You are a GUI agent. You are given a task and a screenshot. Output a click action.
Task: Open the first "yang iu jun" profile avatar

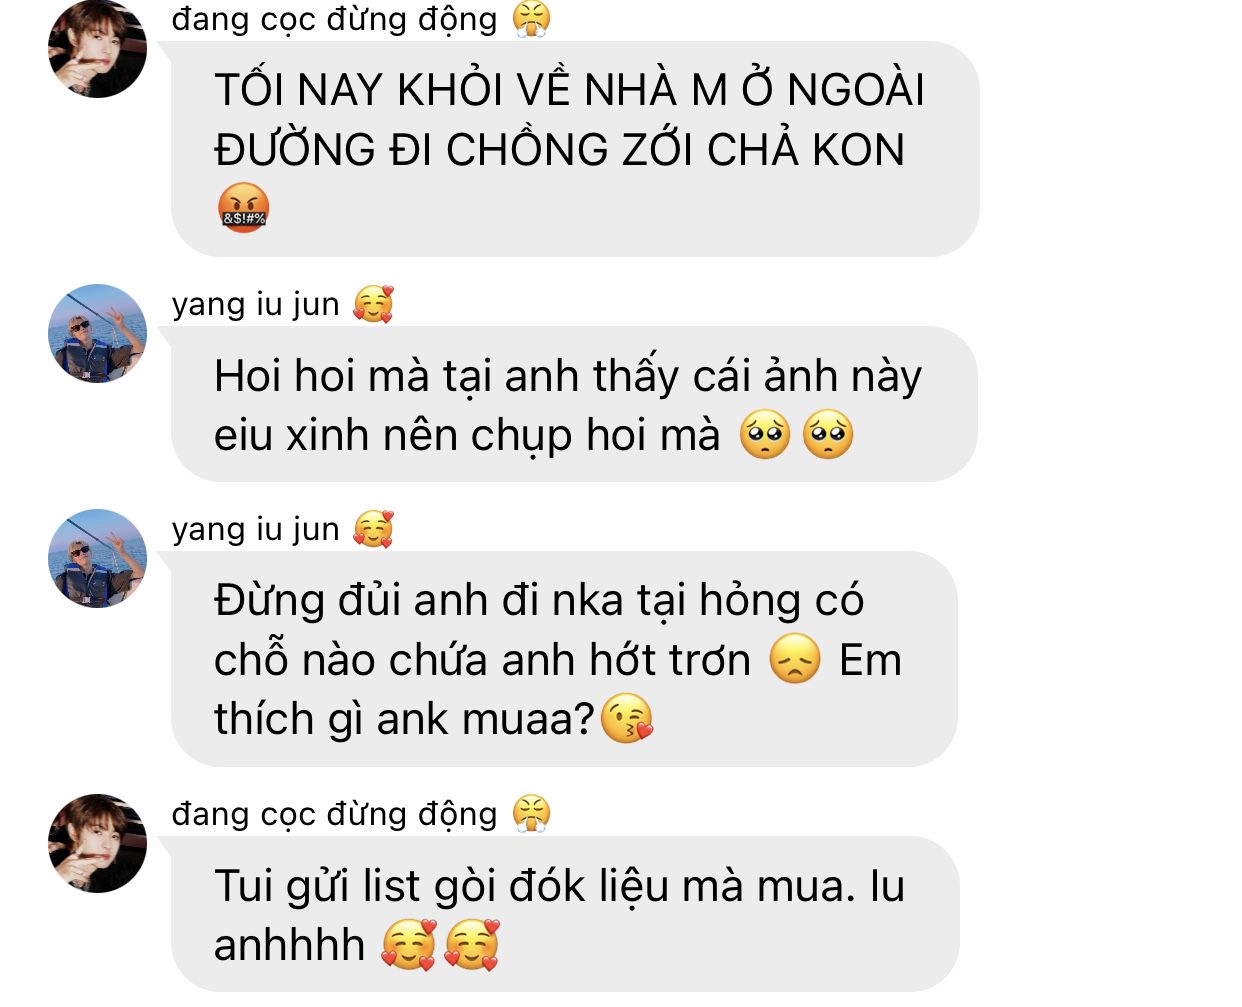click(x=97, y=333)
